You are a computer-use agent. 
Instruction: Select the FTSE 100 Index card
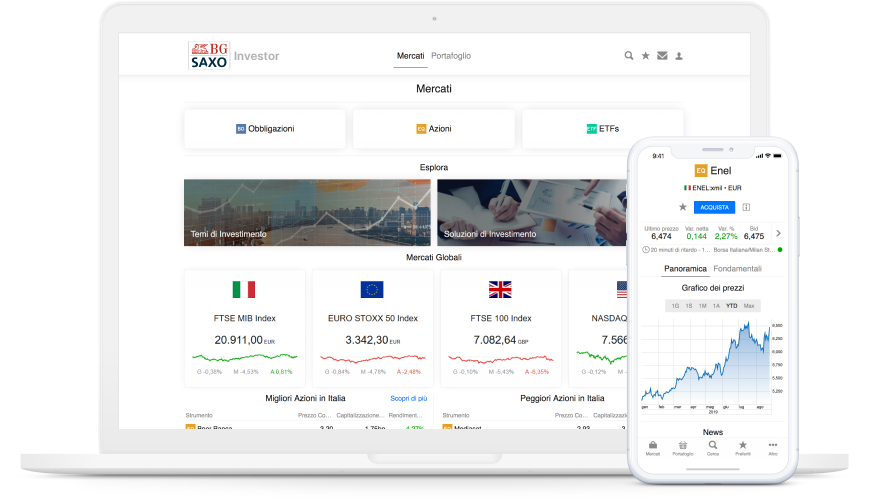501,328
